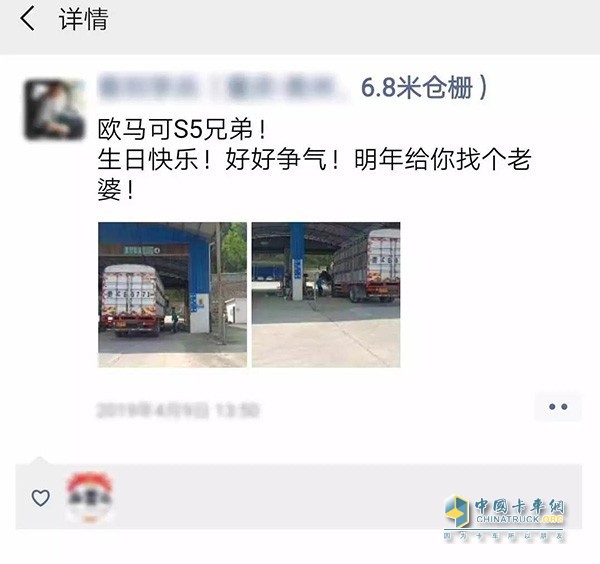600x564 pixels.
Task: Open the two-dot comment menu button
Action: (x=558, y=406)
